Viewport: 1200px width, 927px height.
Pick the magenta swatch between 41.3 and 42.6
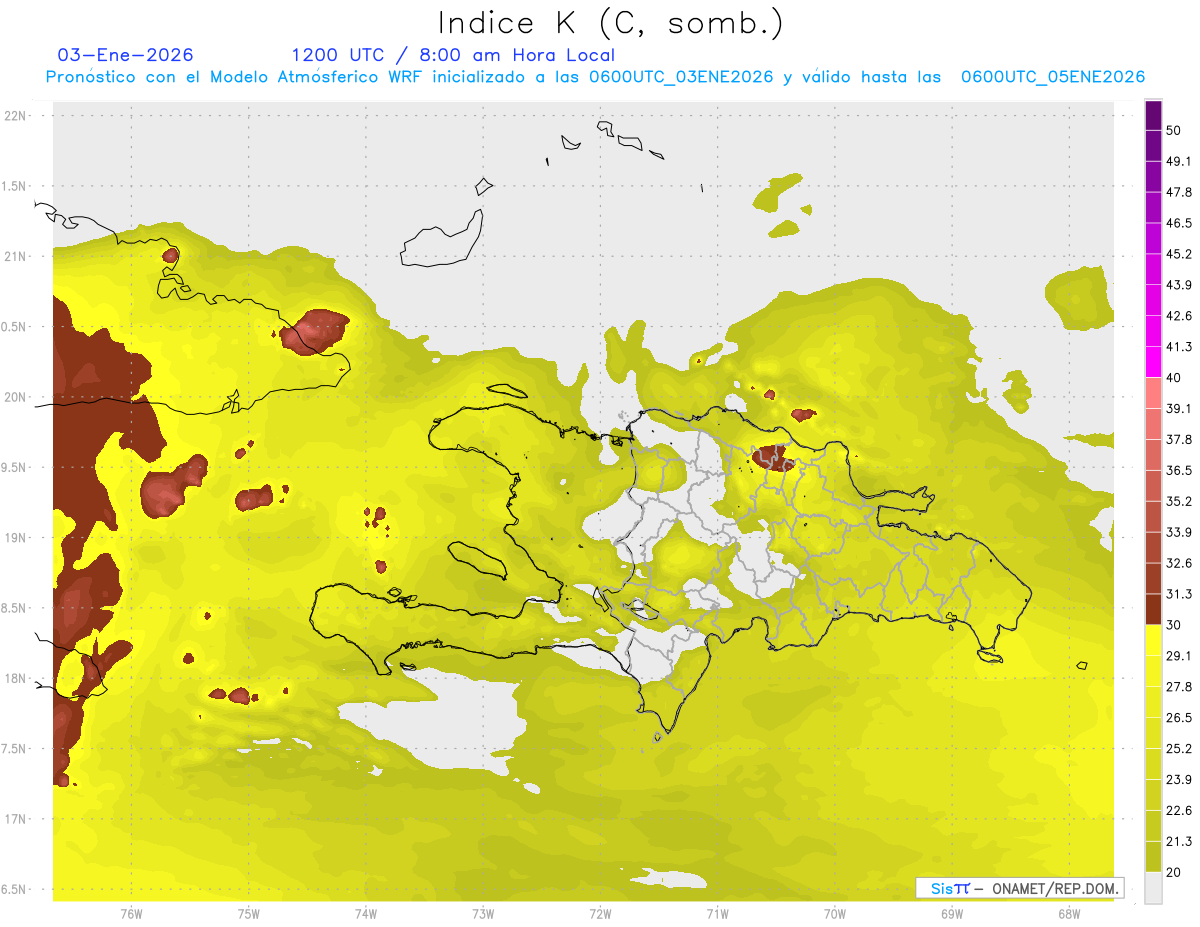[x=1154, y=332]
